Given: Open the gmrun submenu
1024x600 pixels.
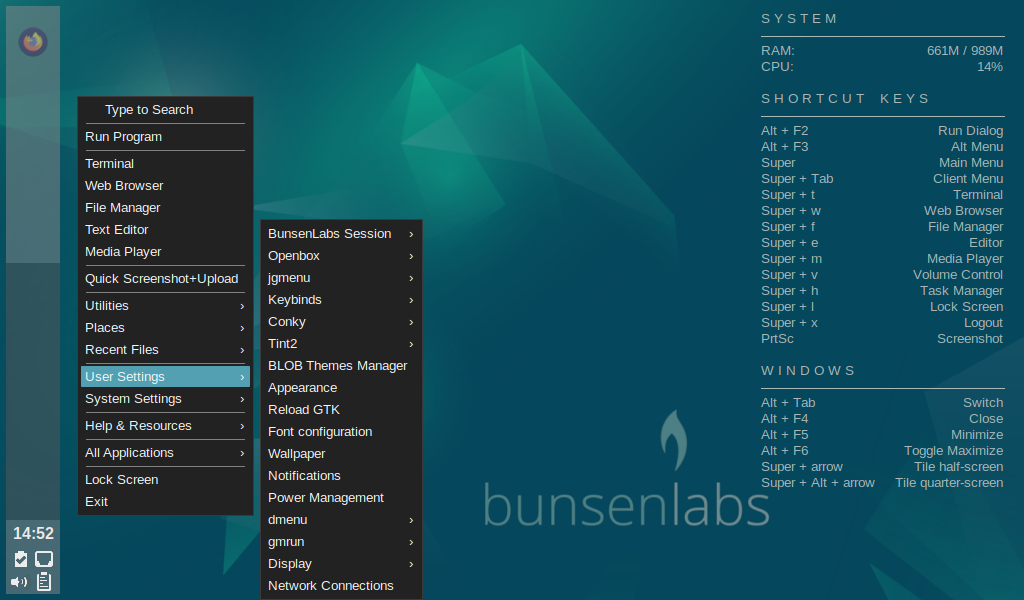Looking at the screenshot, I should [341, 542].
